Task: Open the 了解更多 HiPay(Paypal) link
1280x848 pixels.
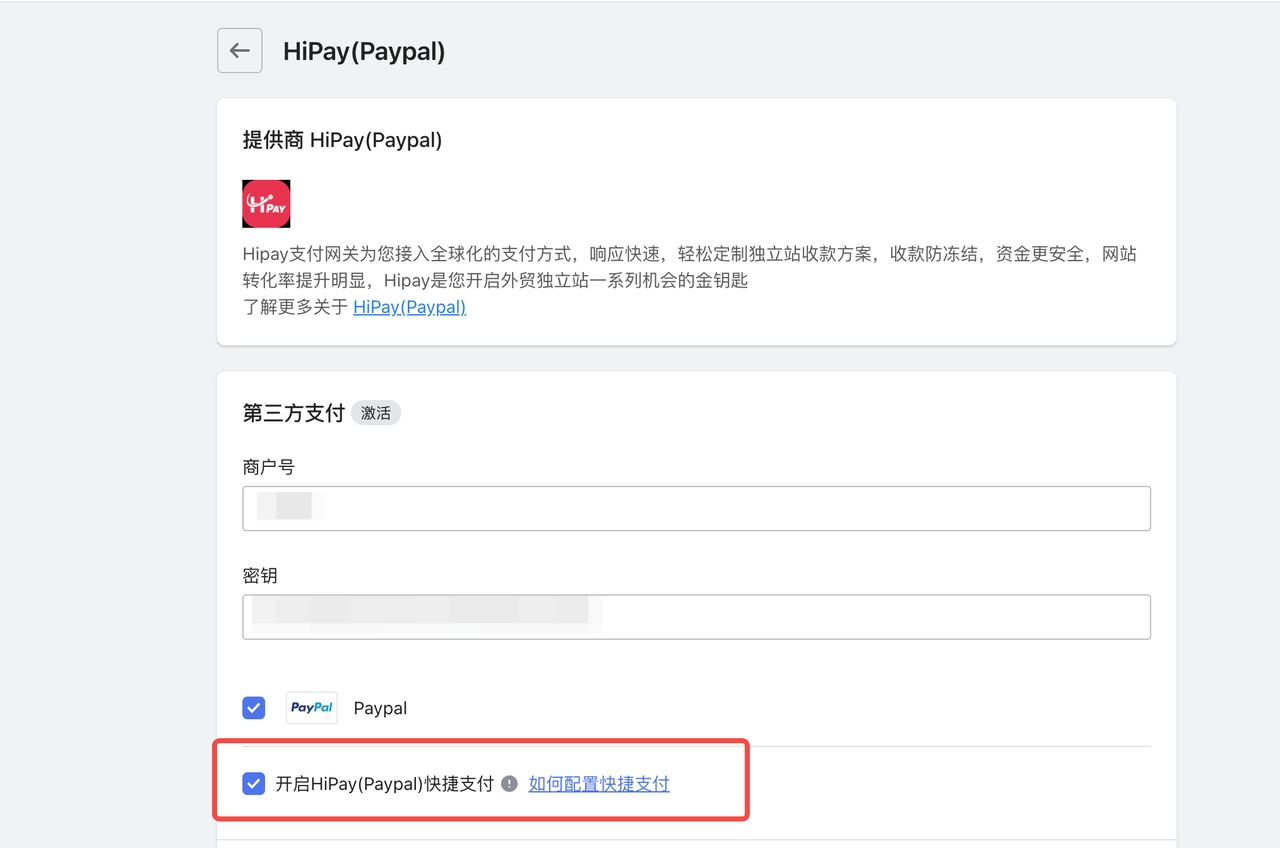Action: (x=410, y=307)
